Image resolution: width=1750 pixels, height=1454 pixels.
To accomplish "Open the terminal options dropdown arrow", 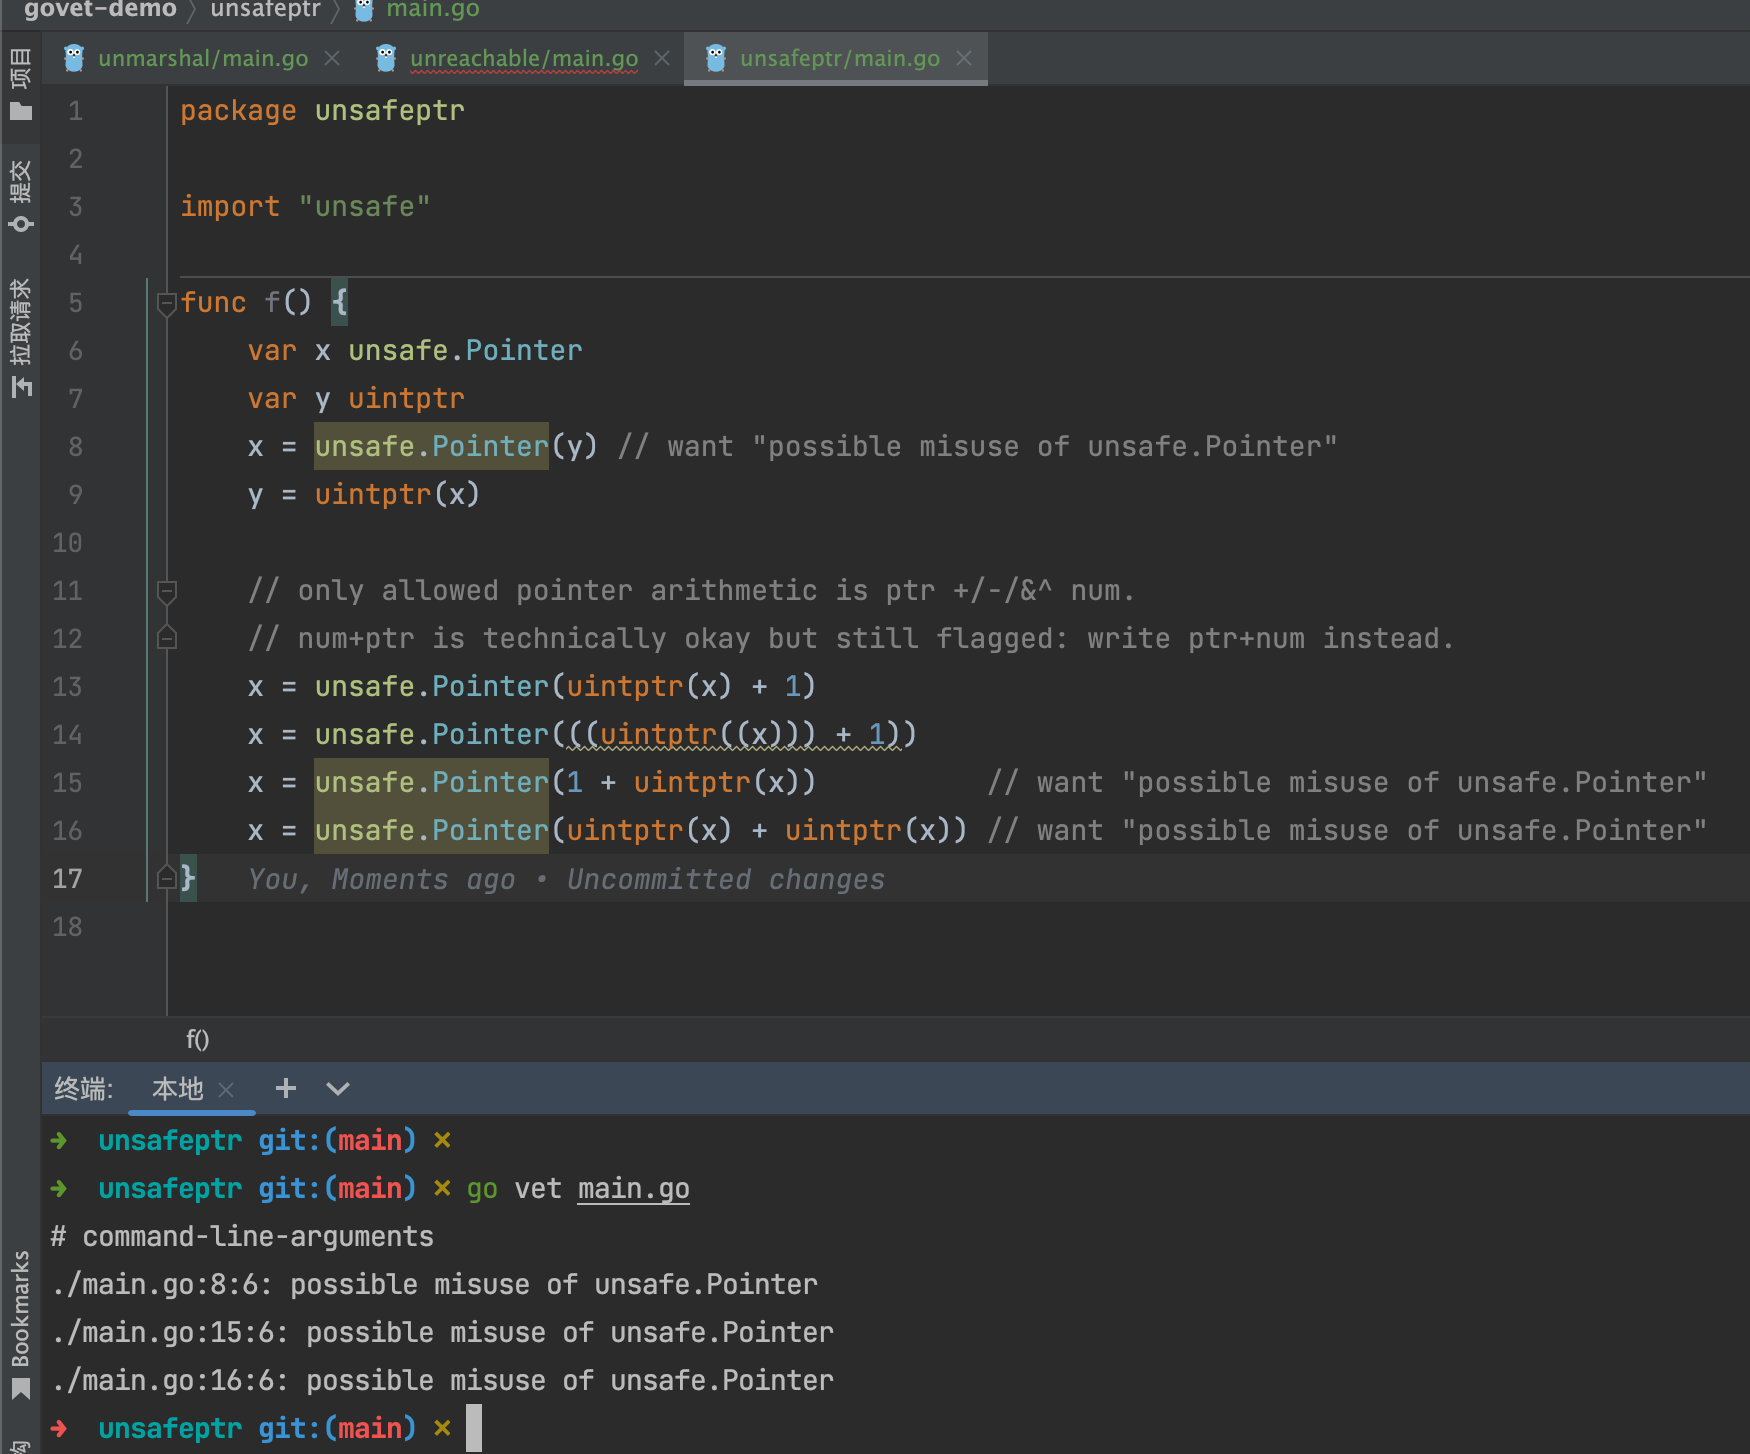I will coord(338,1089).
